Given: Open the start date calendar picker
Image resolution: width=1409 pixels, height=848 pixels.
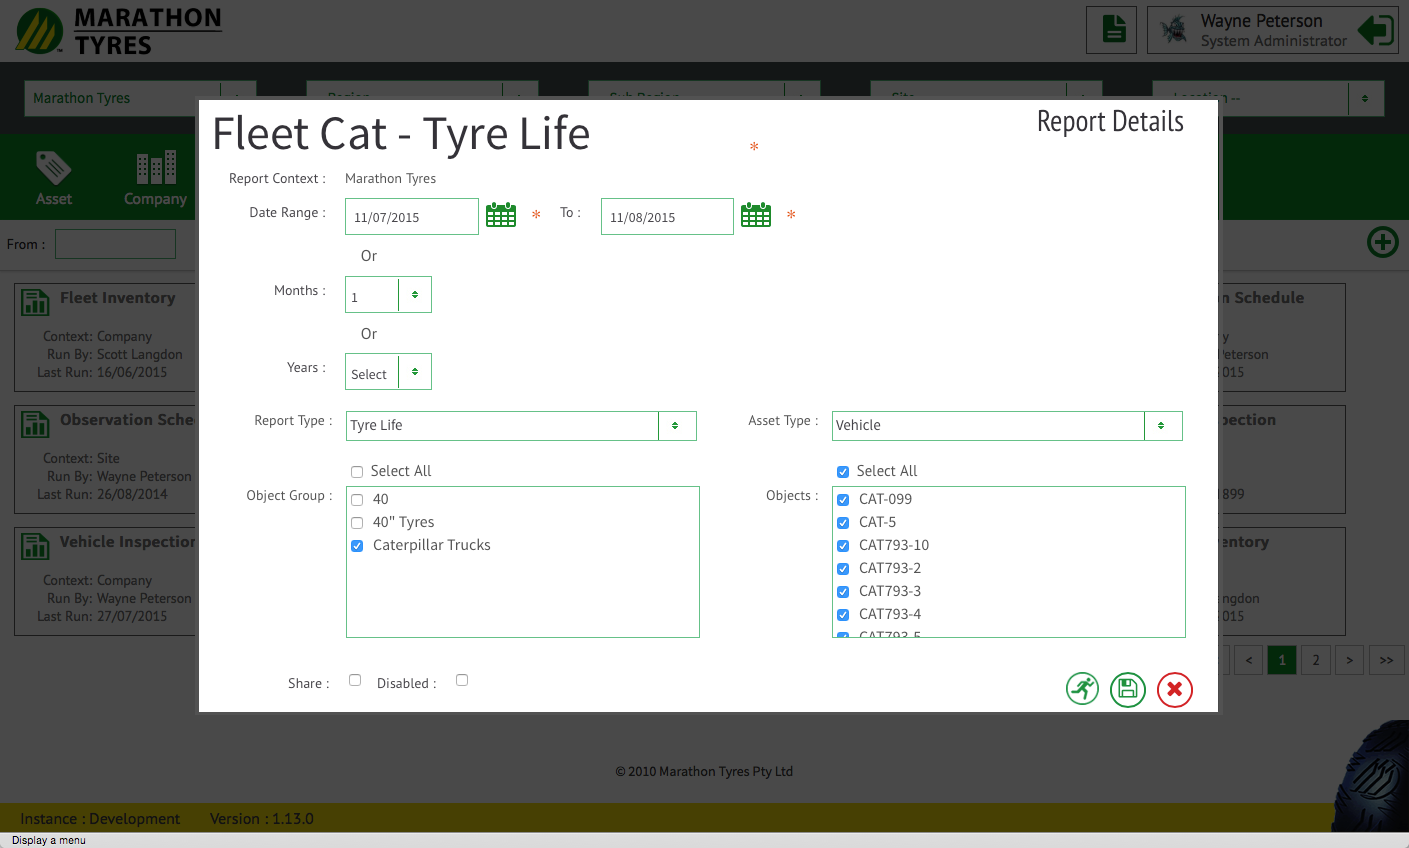Looking at the screenshot, I should (501, 215).
